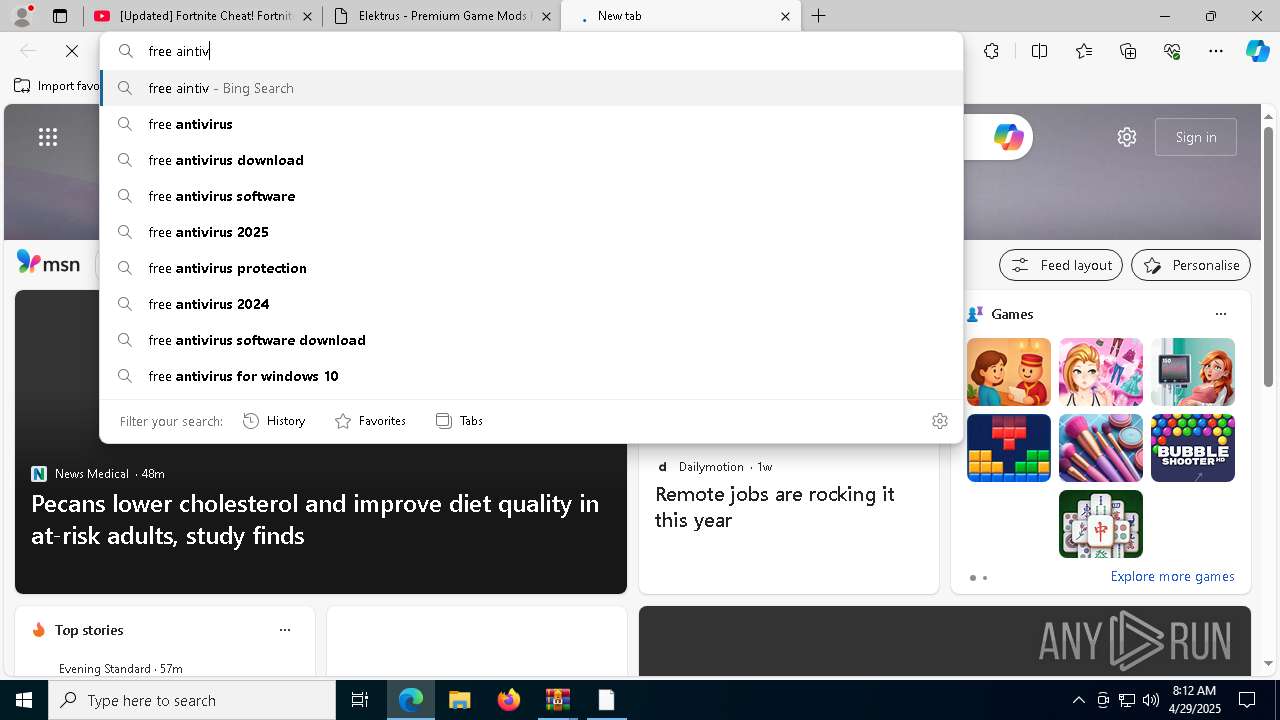The image size is (1280, 720).
Task: Click the page vertical scrollbar
Action: (1268, 256)
